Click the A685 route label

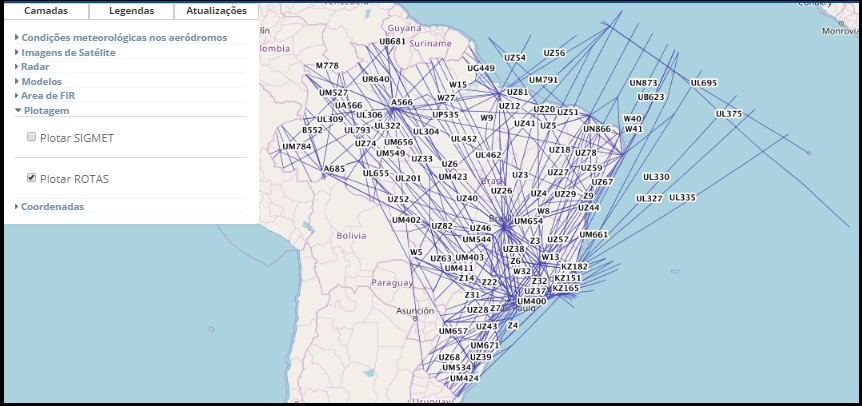pos(334,169)
